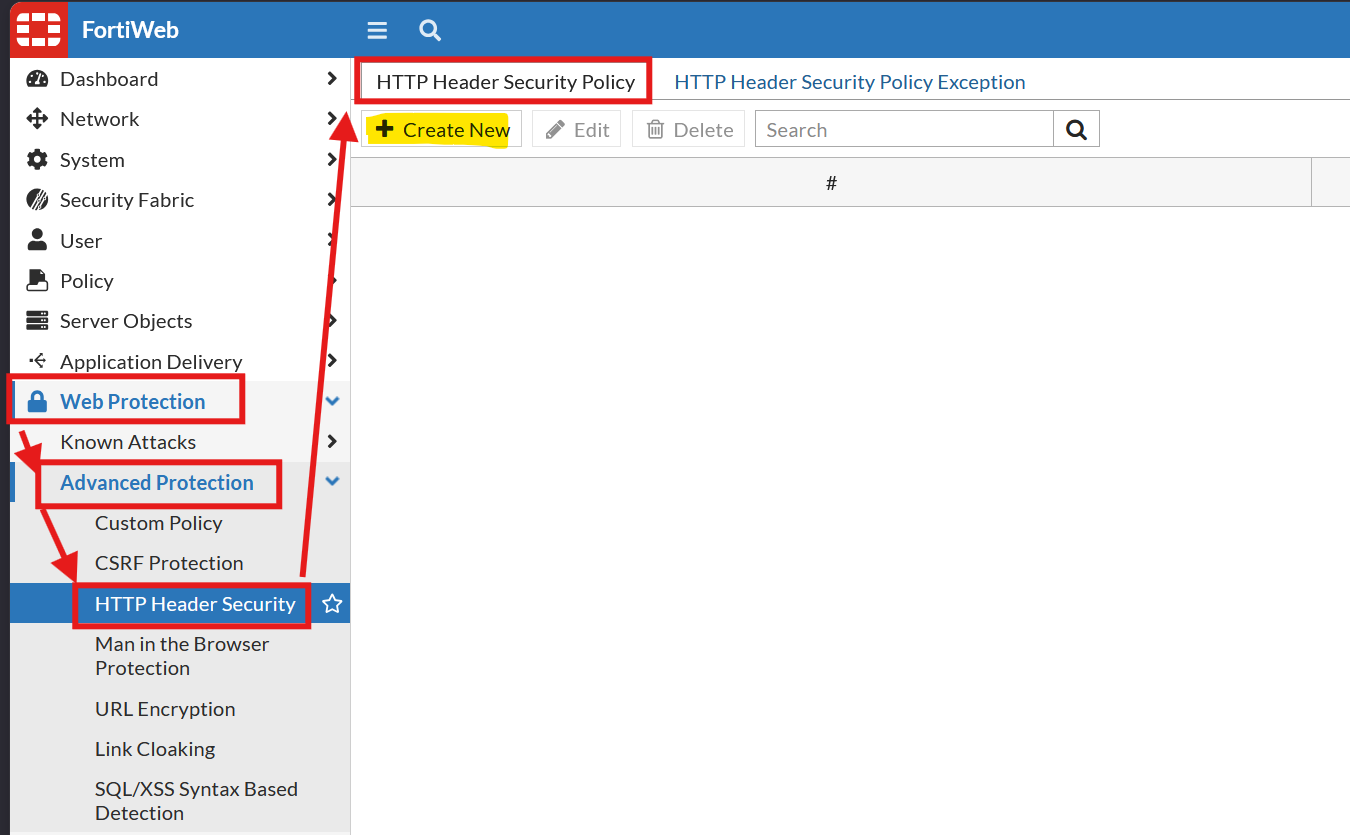
Task: Open the User menu label
Action: click(x=81, y=241)
